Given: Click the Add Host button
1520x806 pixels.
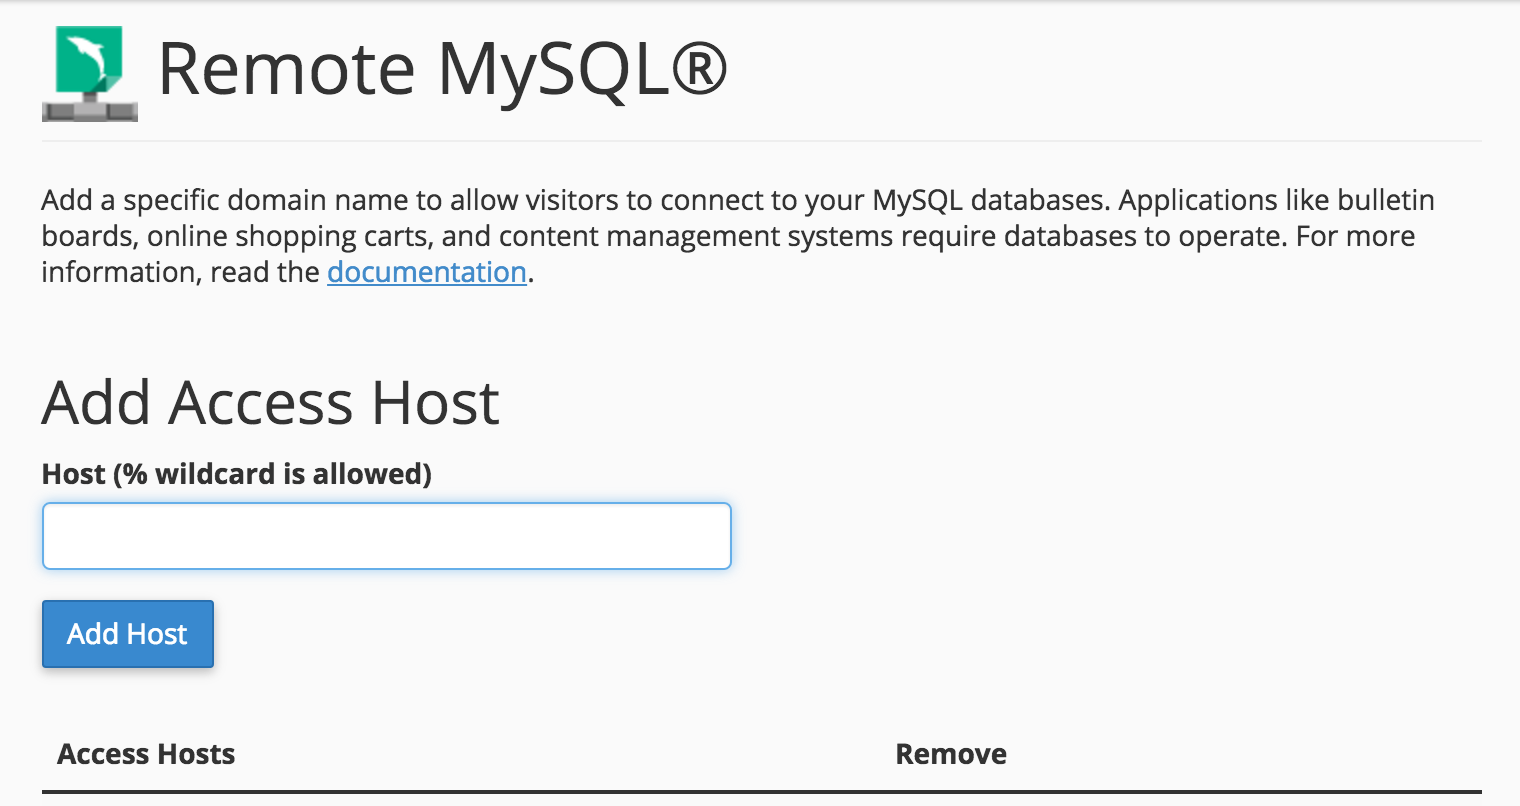Looking at the screenshot, I should (128, 634).
